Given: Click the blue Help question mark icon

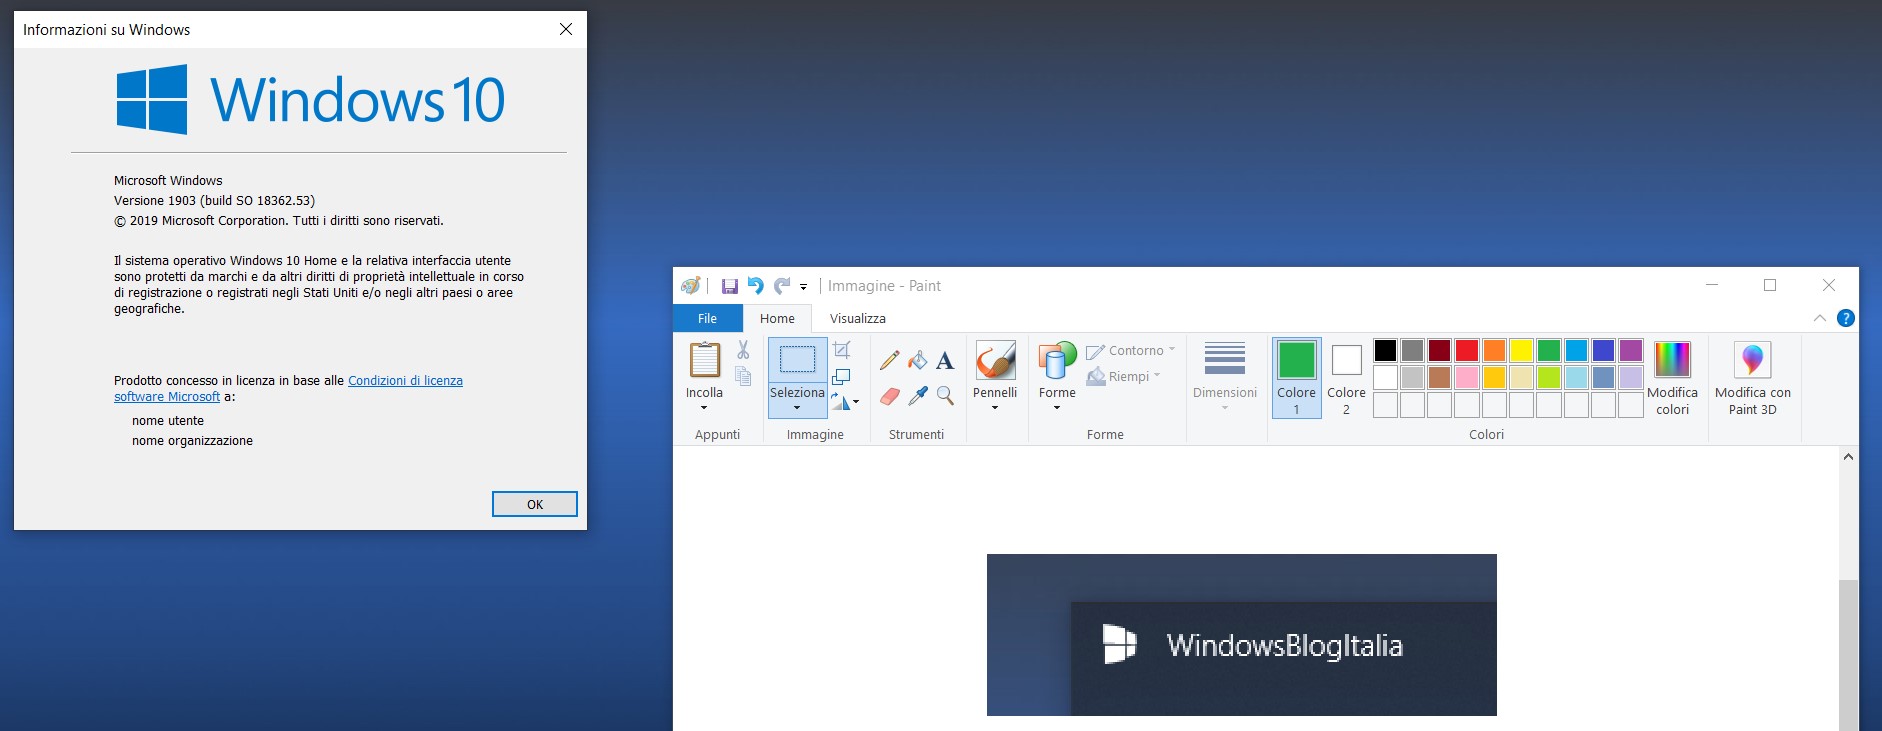Looking at the screenshot, I should click(1846, 318).
